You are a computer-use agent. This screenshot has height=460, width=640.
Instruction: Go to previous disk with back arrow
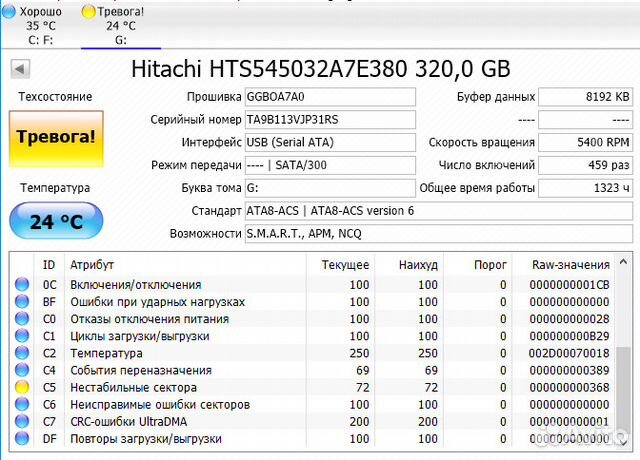pyautogui.click(x=20, y=69)
